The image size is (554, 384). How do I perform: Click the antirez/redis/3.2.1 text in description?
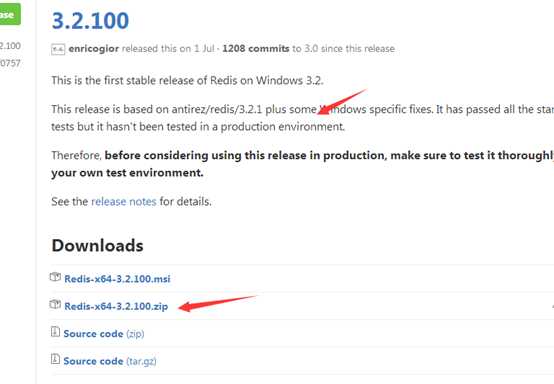(217, 110)
